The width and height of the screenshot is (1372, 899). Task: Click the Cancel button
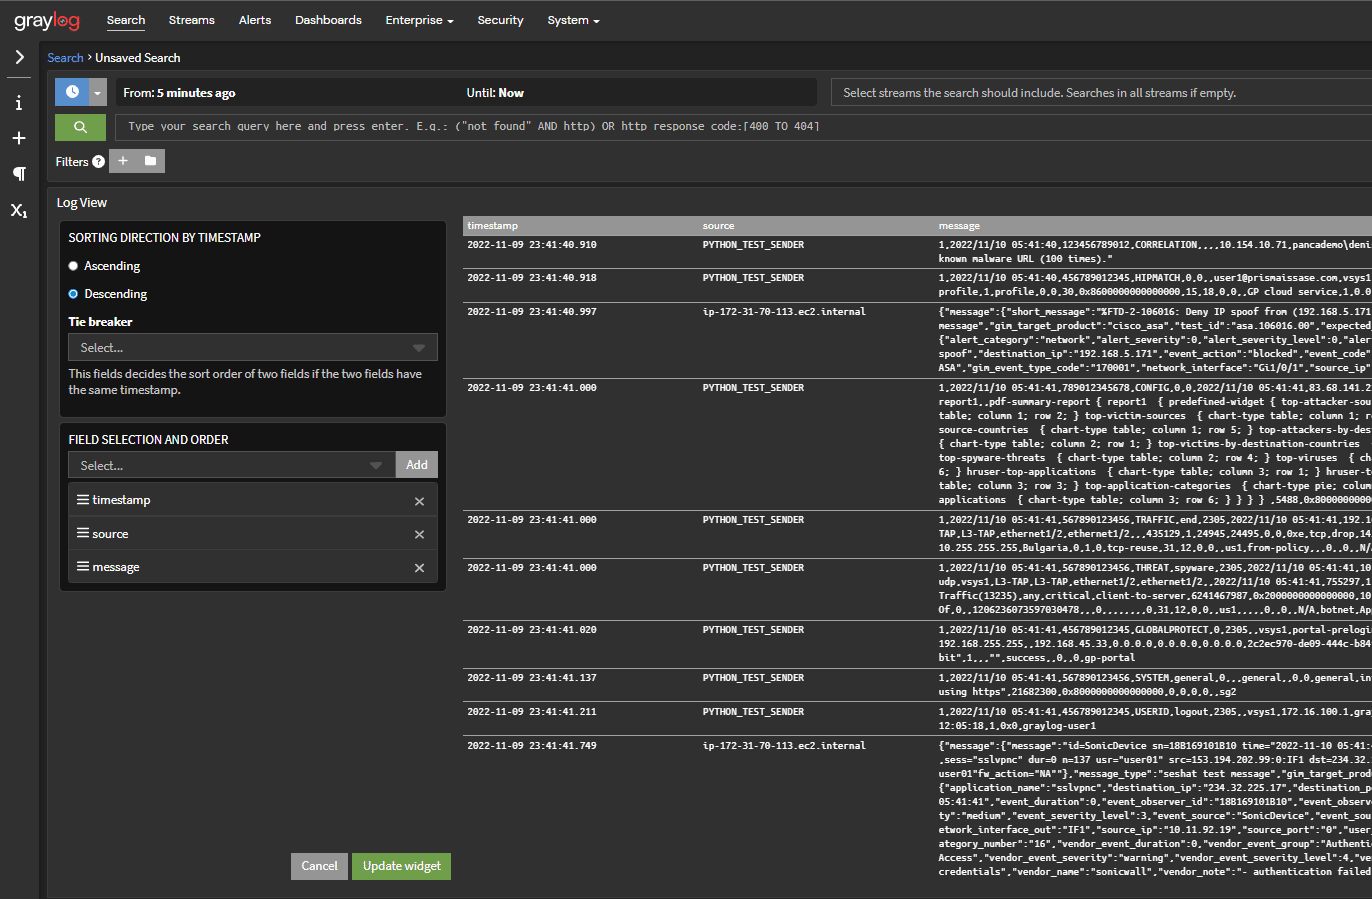[319, 866]
